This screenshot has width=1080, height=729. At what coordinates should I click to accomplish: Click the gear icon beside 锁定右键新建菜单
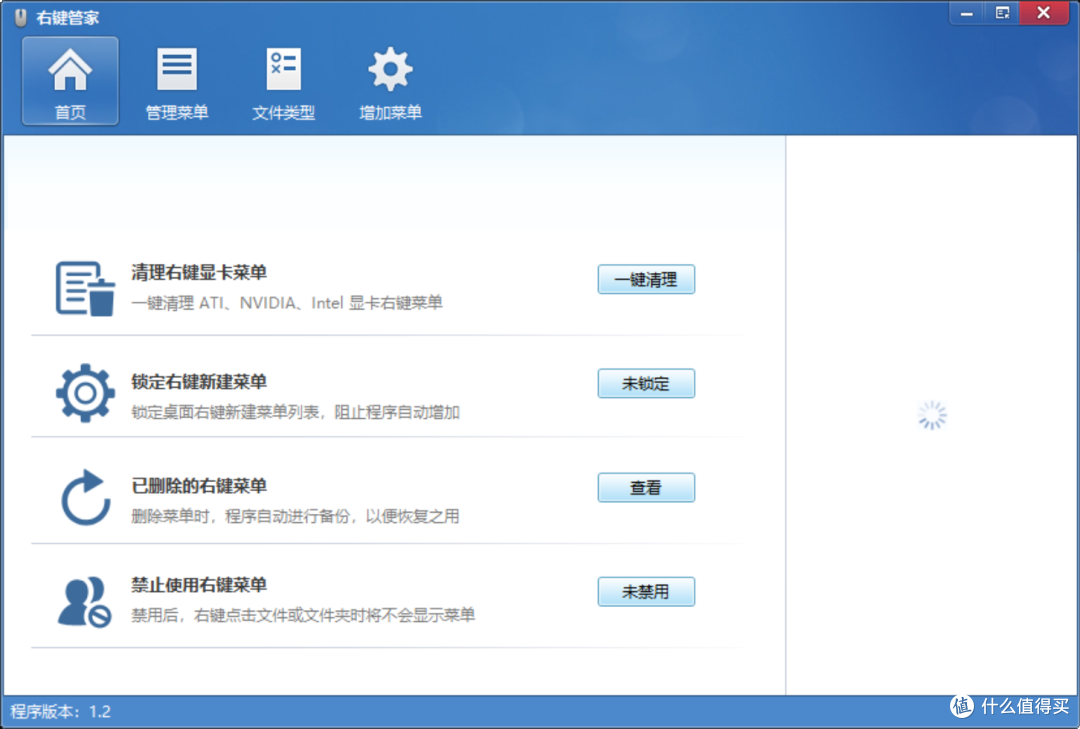[x=85, y=393]
